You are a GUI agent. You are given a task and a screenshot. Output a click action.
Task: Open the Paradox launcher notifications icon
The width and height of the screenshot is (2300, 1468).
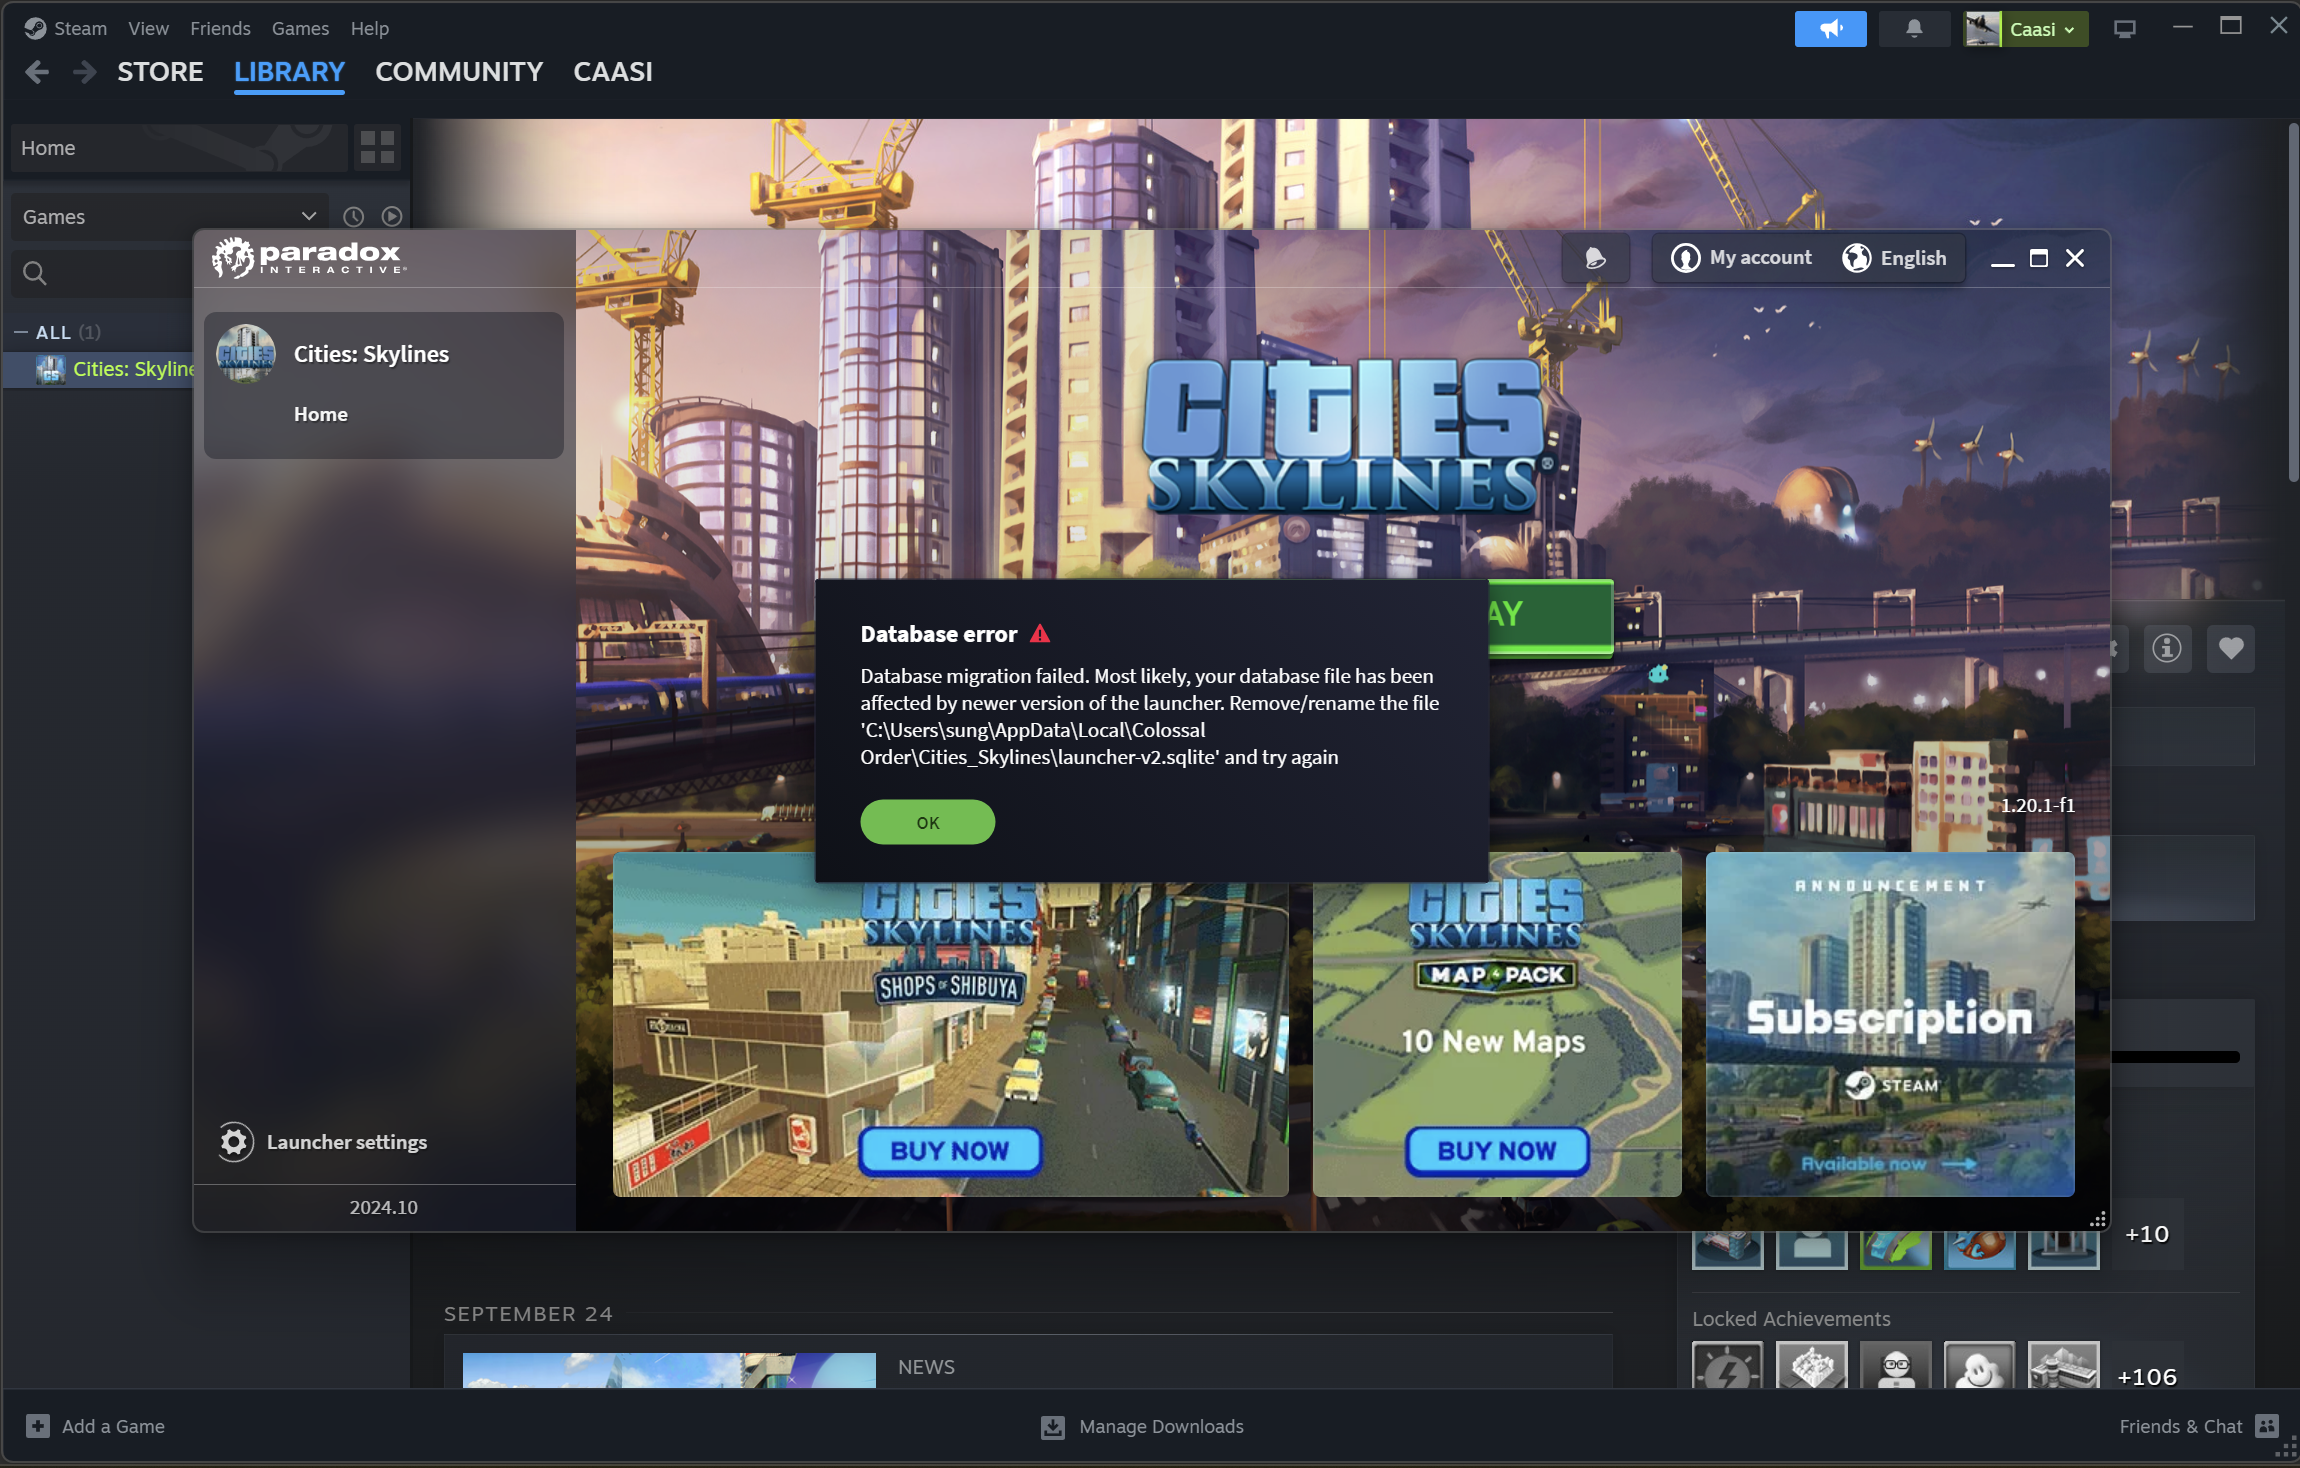tap(1596, 258)
